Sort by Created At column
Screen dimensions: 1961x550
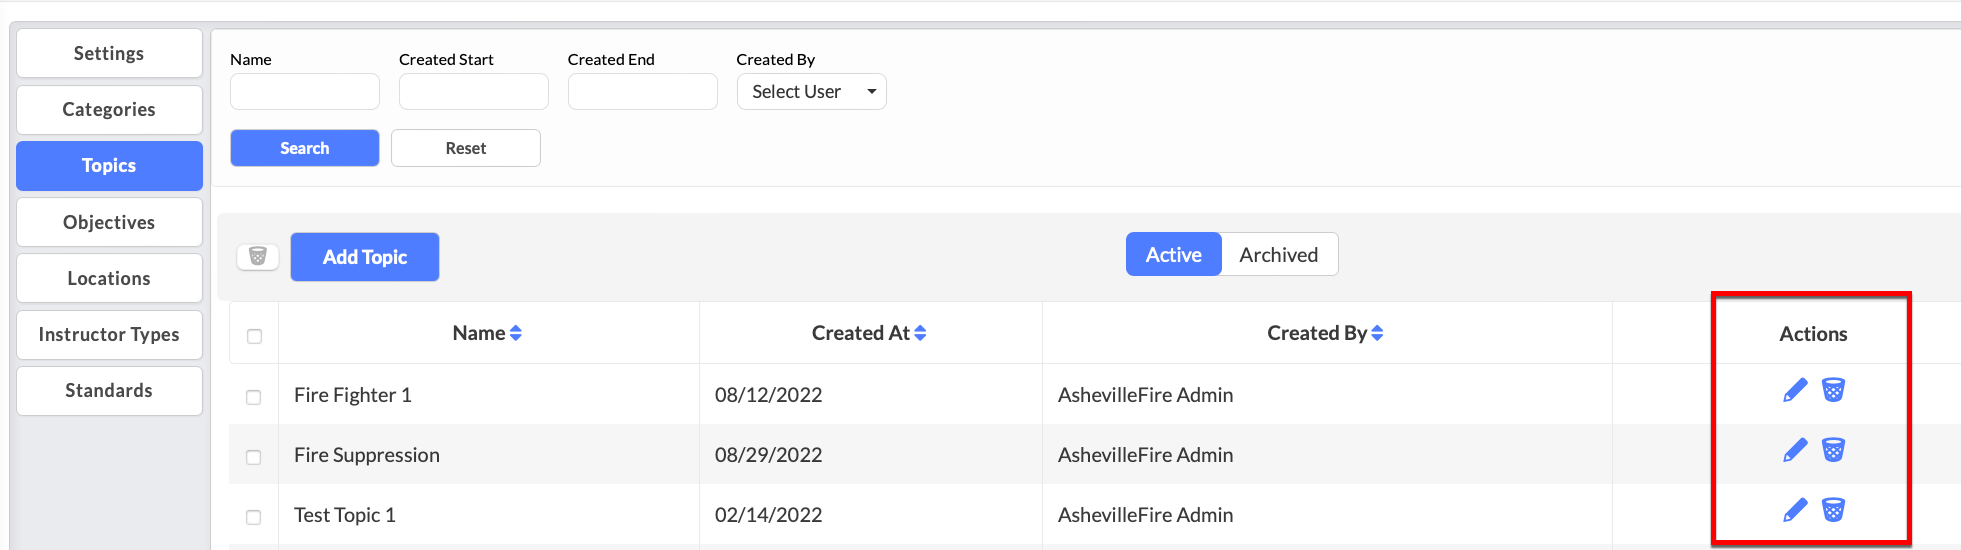pyautogui.click(x=920, y=333)
